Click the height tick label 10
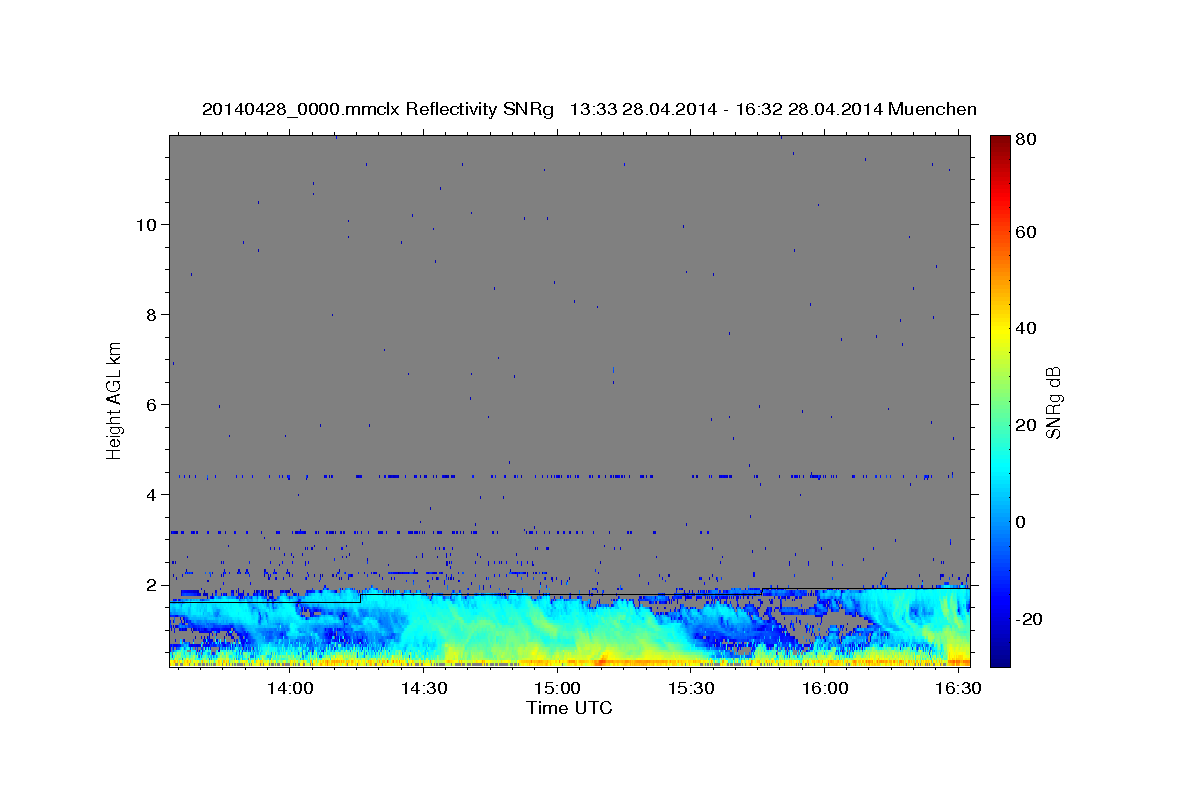The image size is (1200, 800). (x=146, y=224)
